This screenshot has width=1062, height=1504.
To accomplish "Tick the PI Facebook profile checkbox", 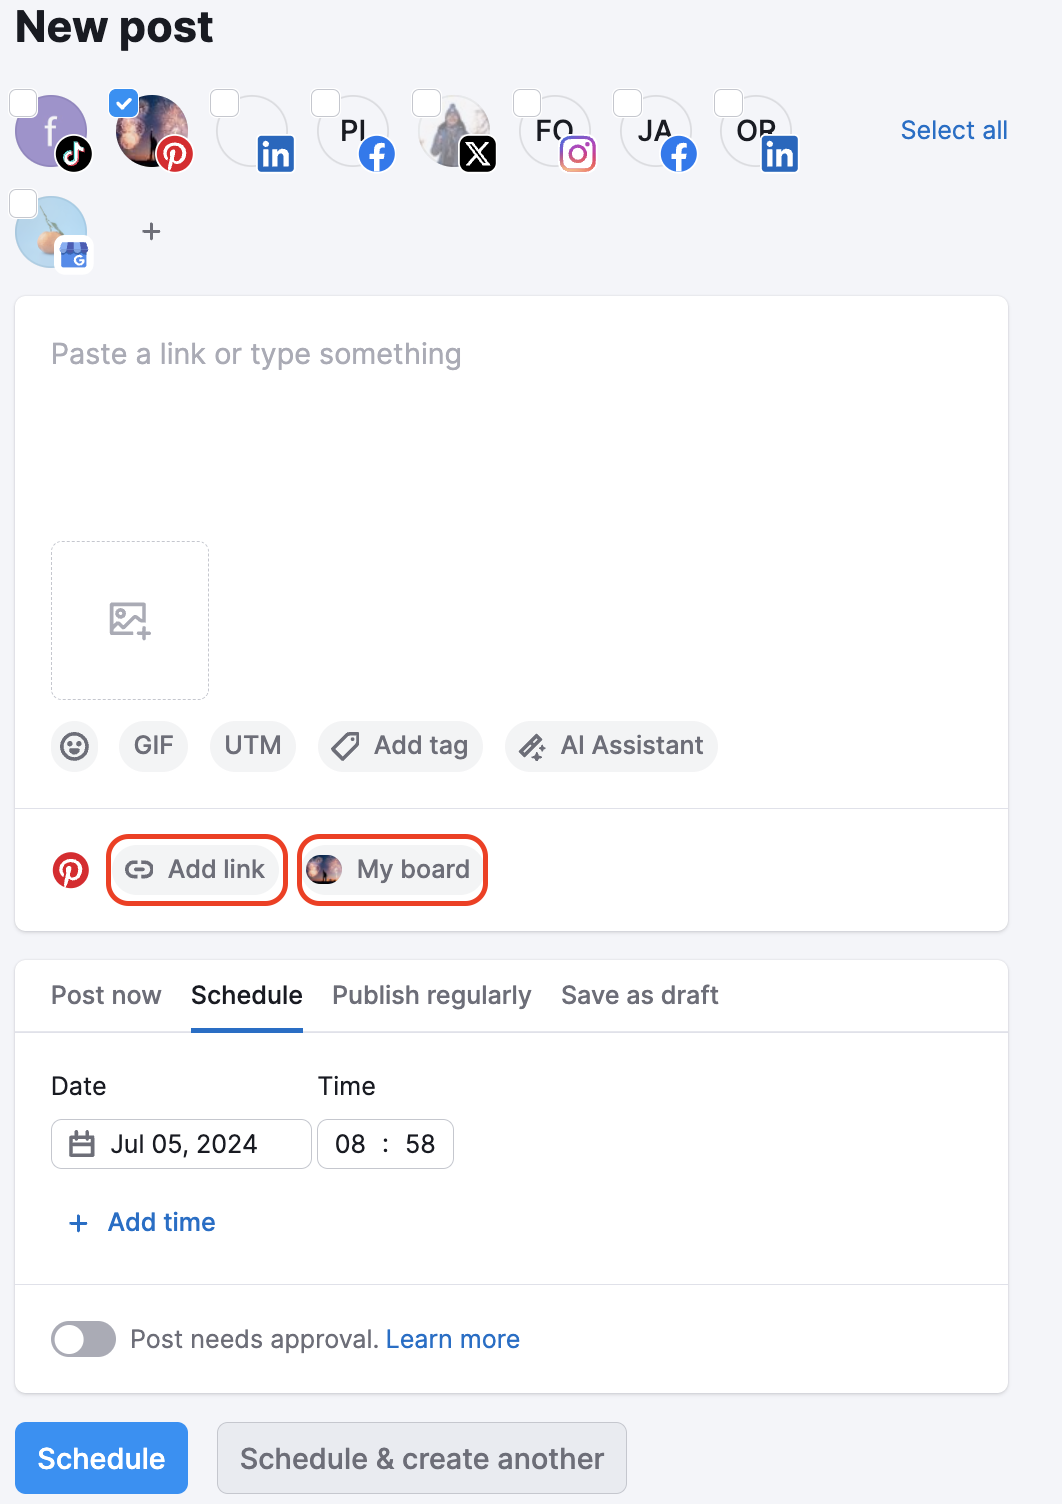I will click(326, 103).
